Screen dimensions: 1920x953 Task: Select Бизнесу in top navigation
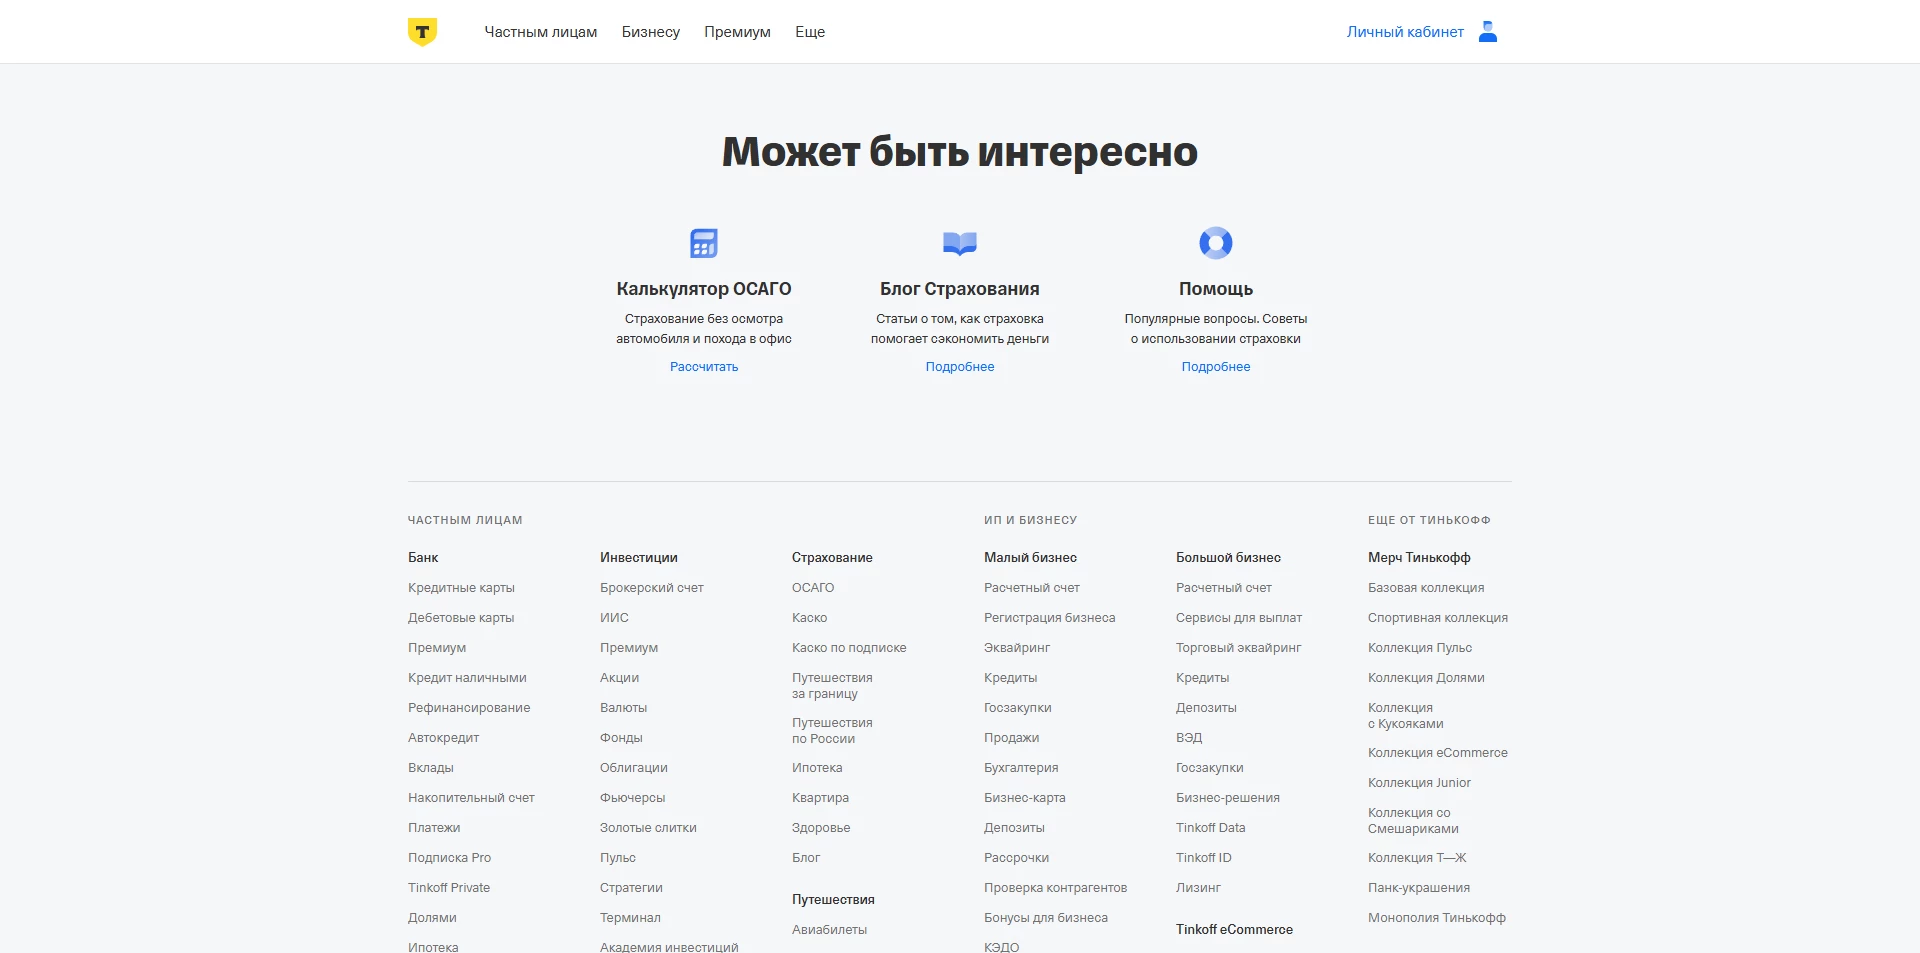pos(651,32)
